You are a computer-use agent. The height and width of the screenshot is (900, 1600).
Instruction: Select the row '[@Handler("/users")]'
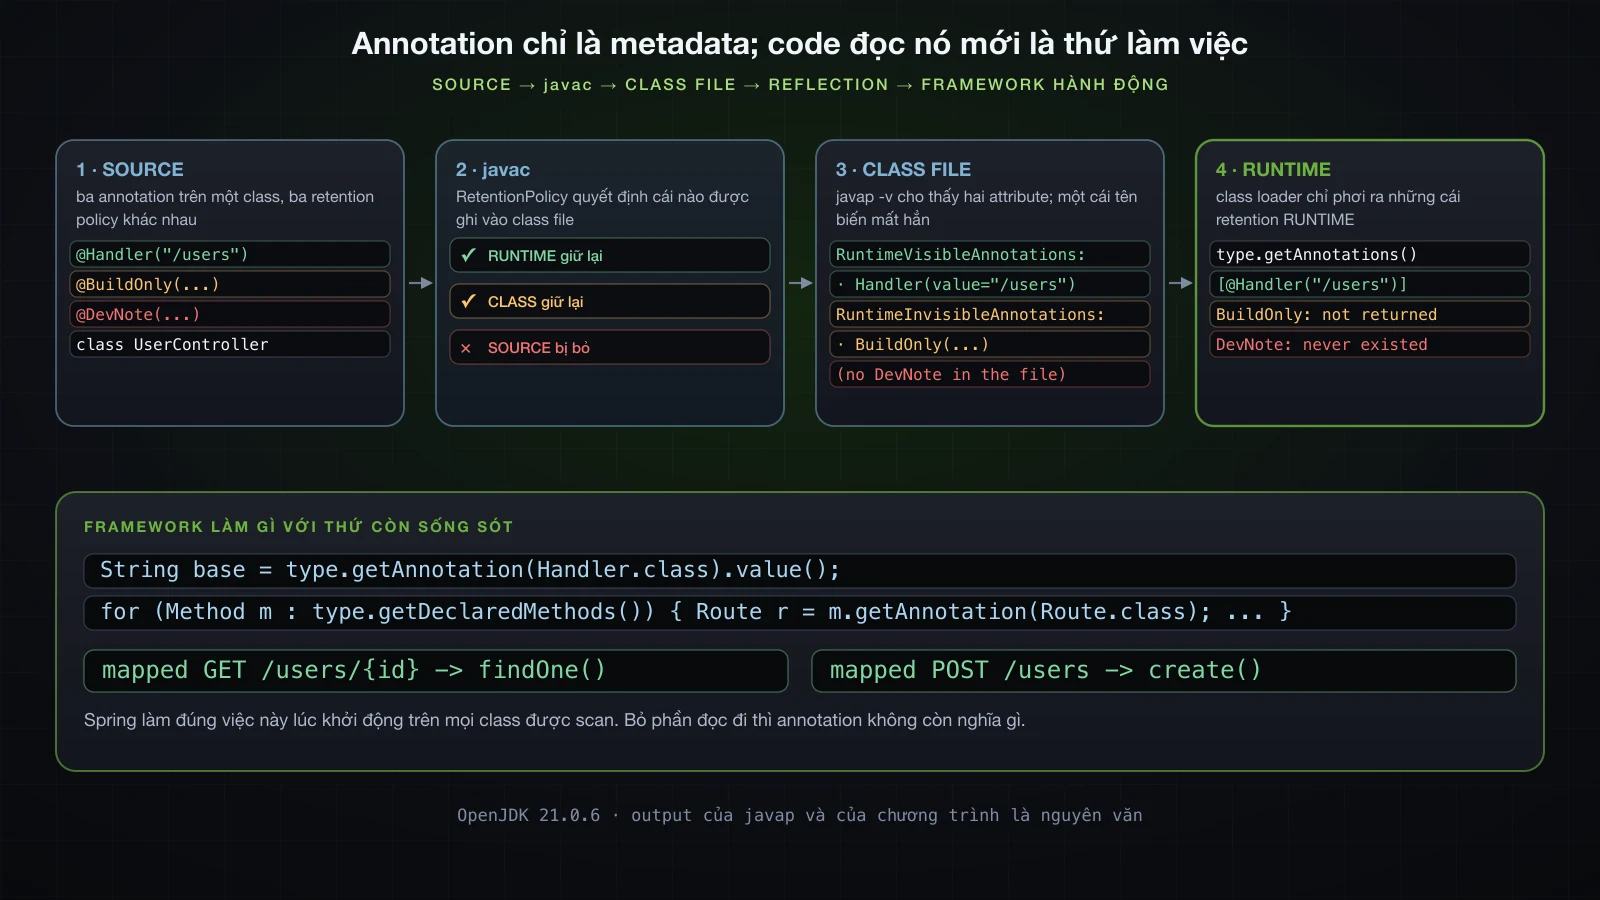1370,284
